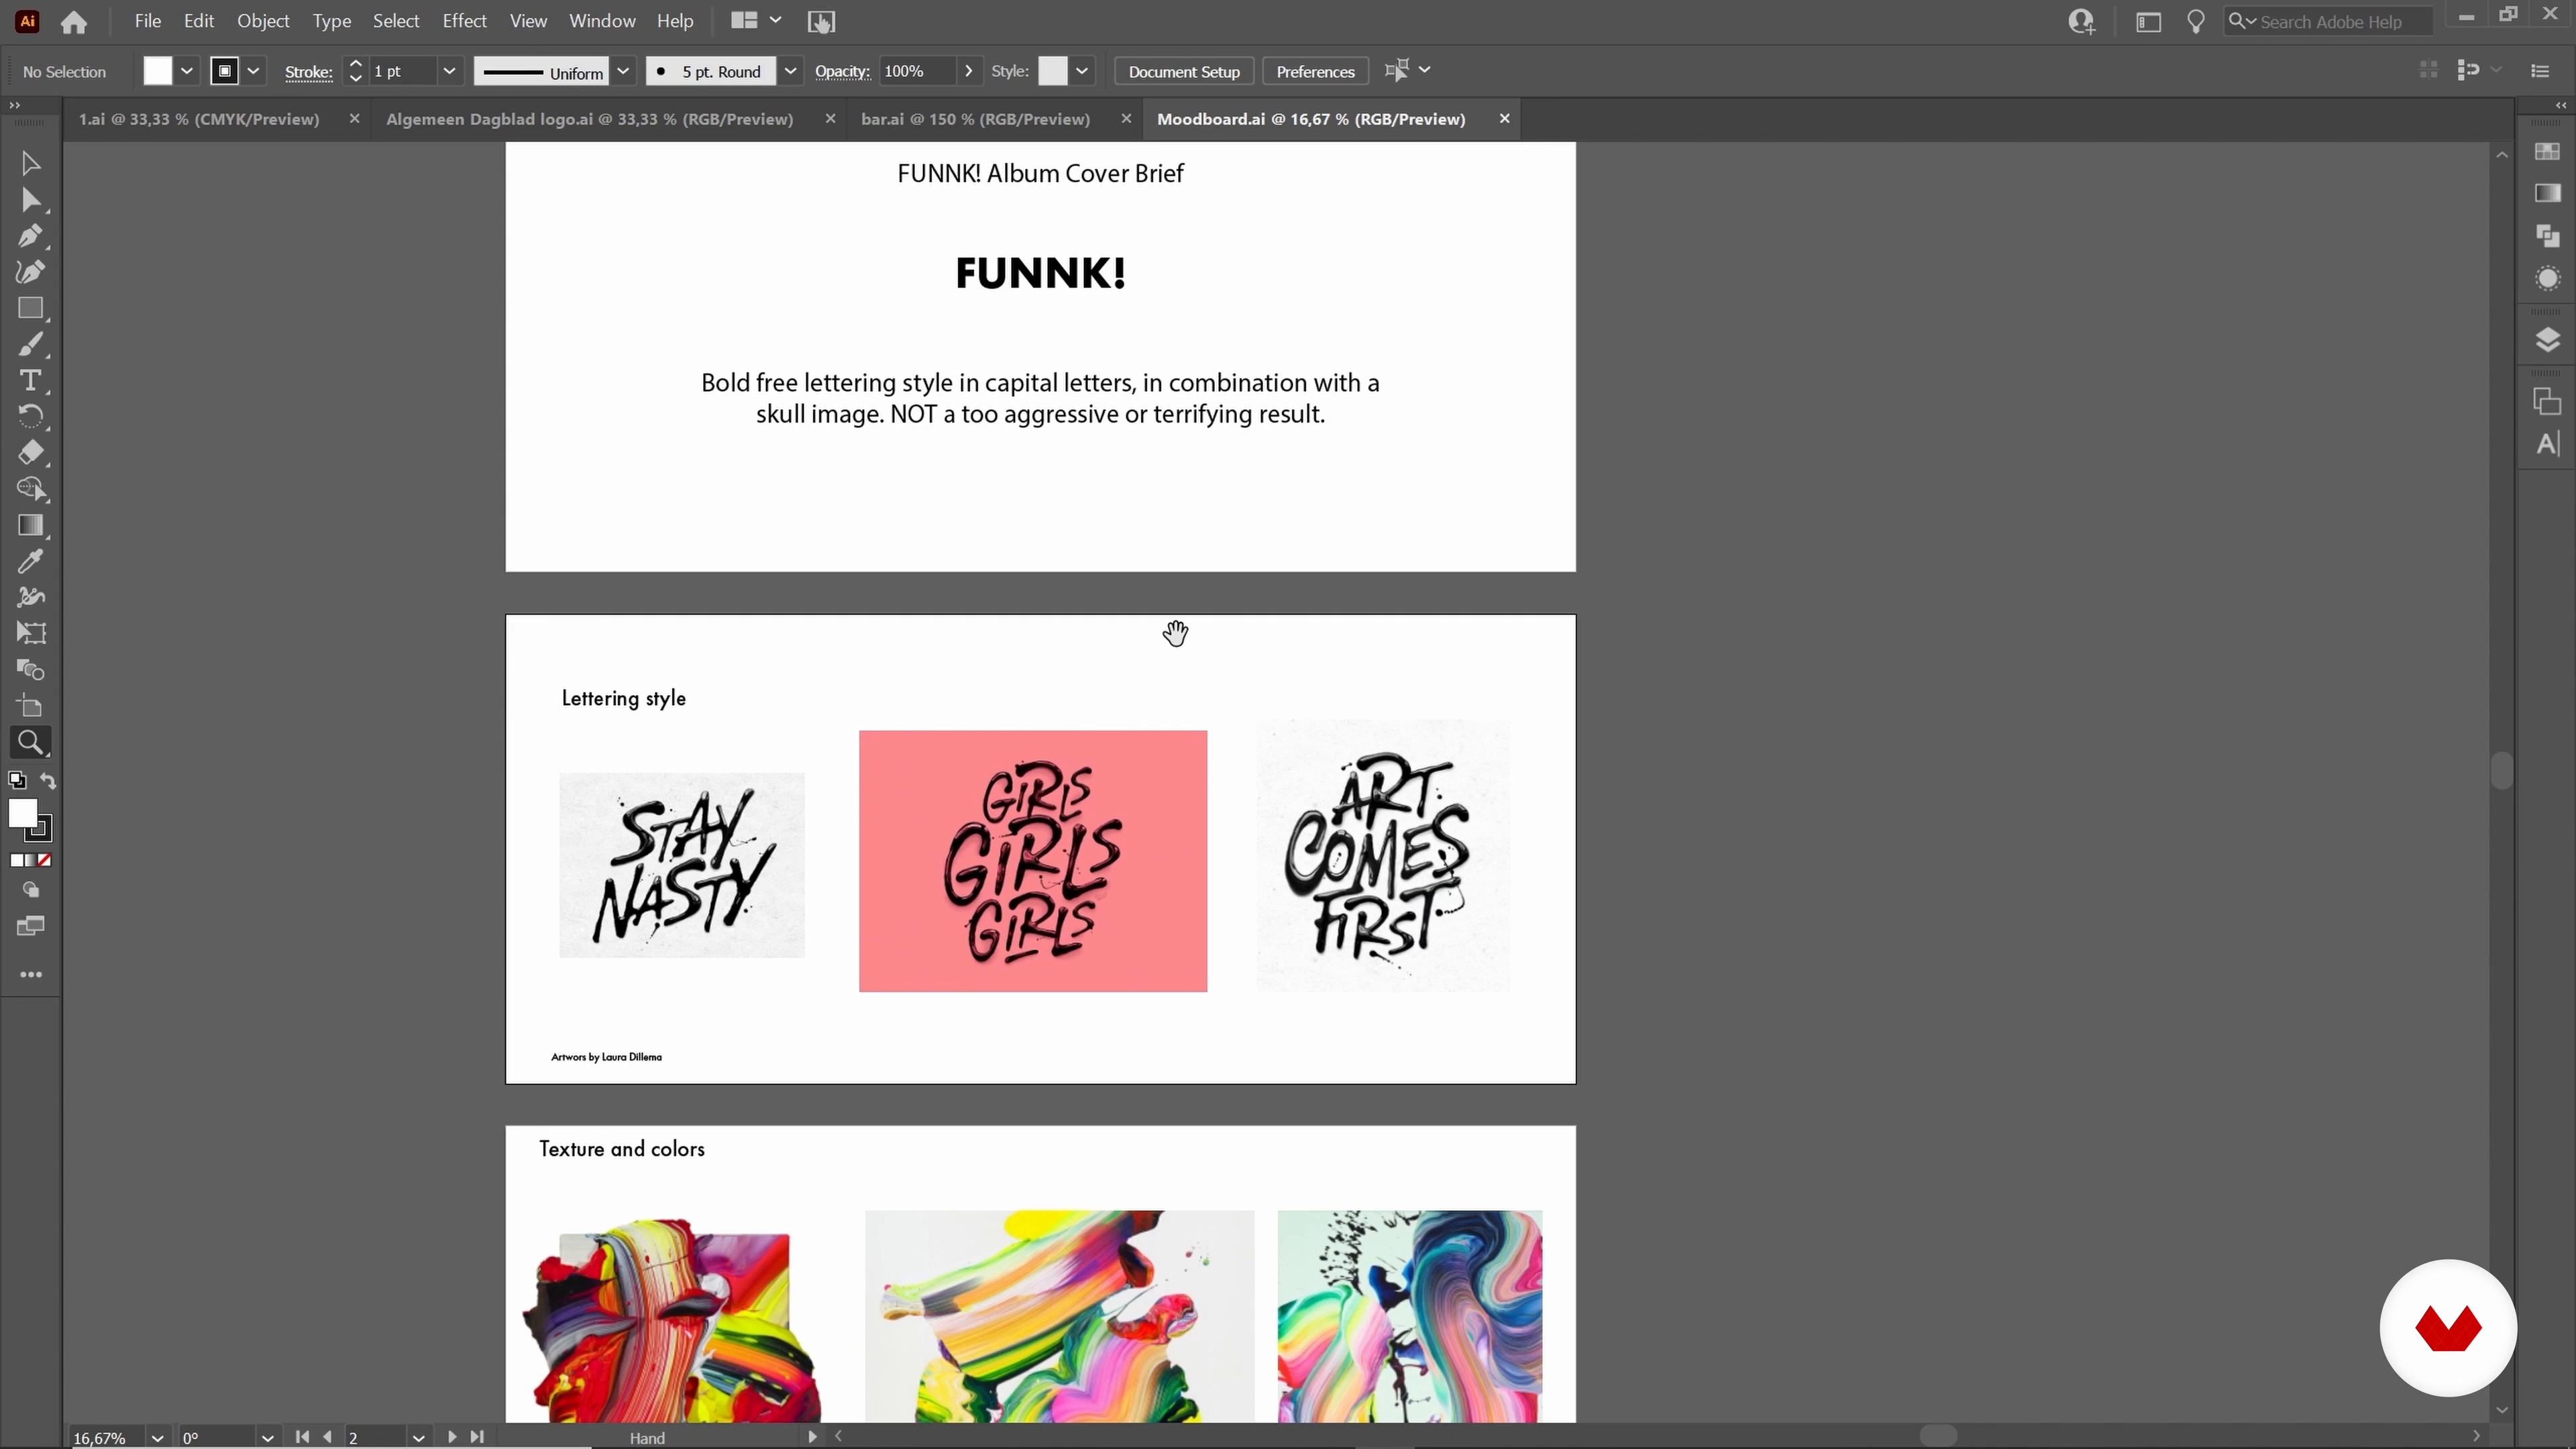Image resolution: width=2576 pixels, height=1449 pixels.
Task: Set paint mode to None
Action: click(44, 860)
